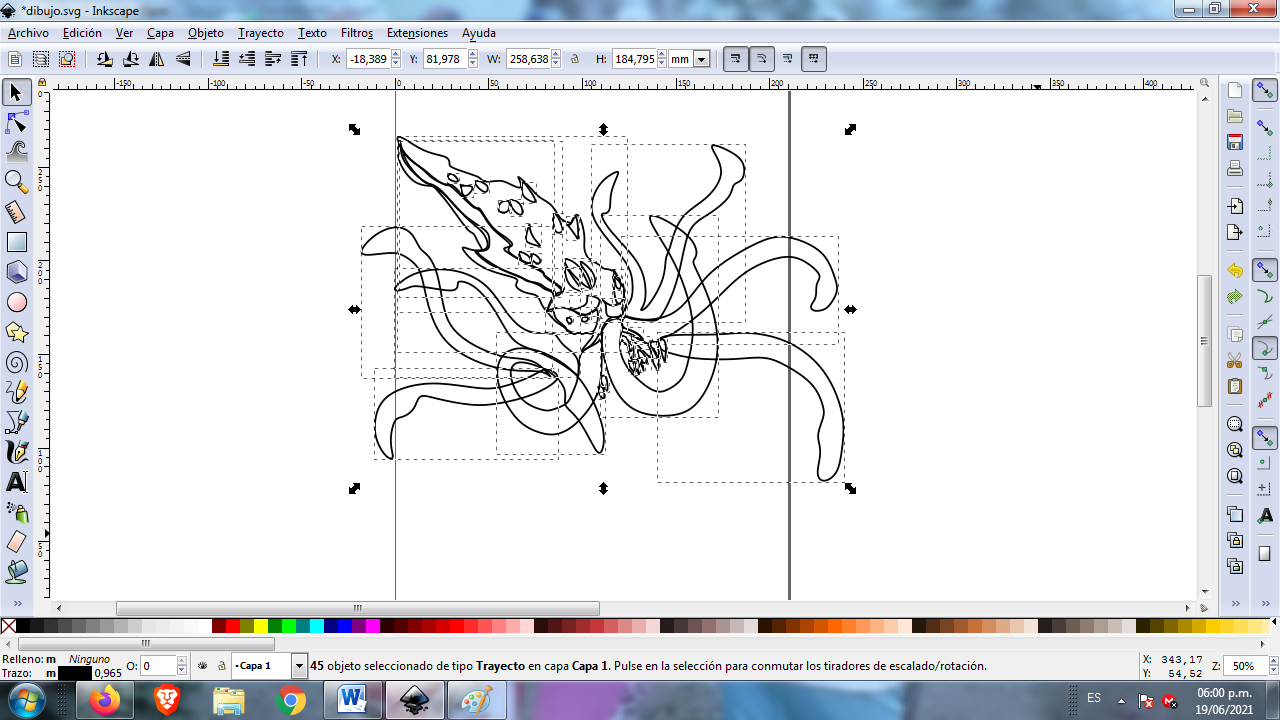
Task: Select the Ellipse tool
Action: click(x=16, y=302)
